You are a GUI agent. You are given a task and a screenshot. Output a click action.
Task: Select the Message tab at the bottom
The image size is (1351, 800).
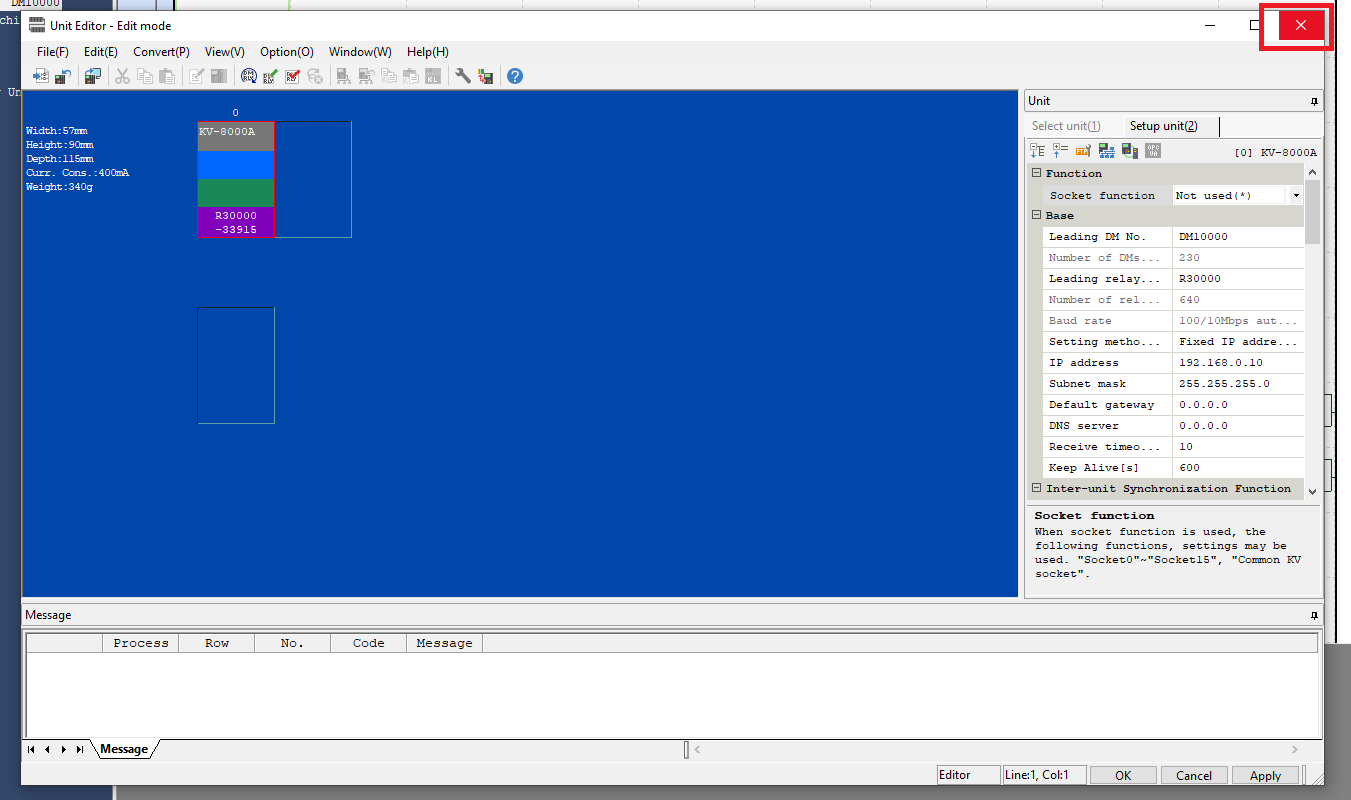[x=125, y=748]
